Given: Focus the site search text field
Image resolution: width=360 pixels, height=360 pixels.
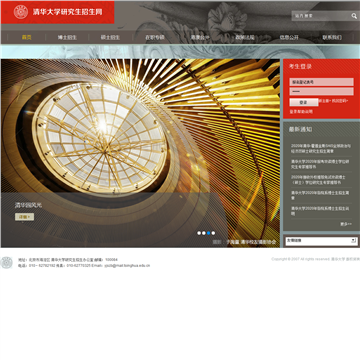Looking at the screenshot, I should 321,16.
